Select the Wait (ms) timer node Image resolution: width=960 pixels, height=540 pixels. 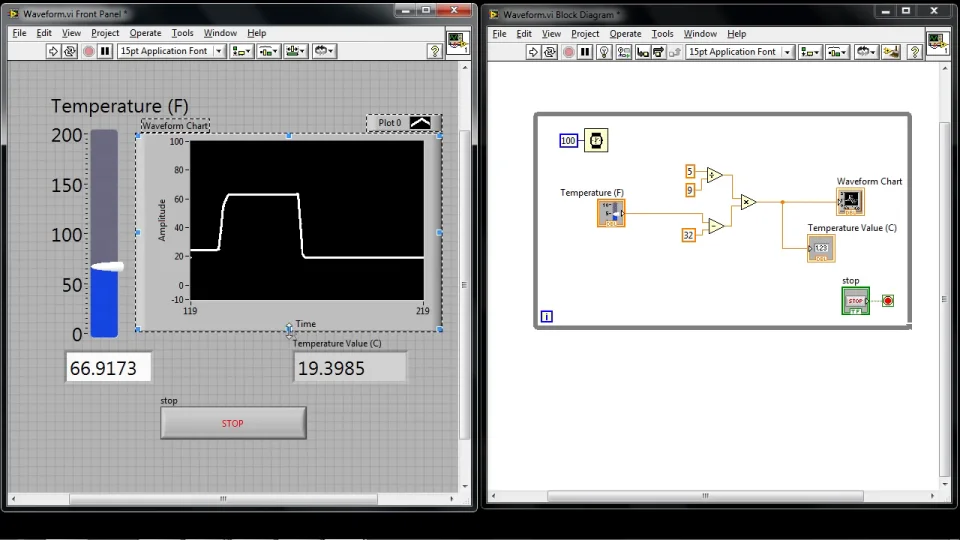pos(595,141)
